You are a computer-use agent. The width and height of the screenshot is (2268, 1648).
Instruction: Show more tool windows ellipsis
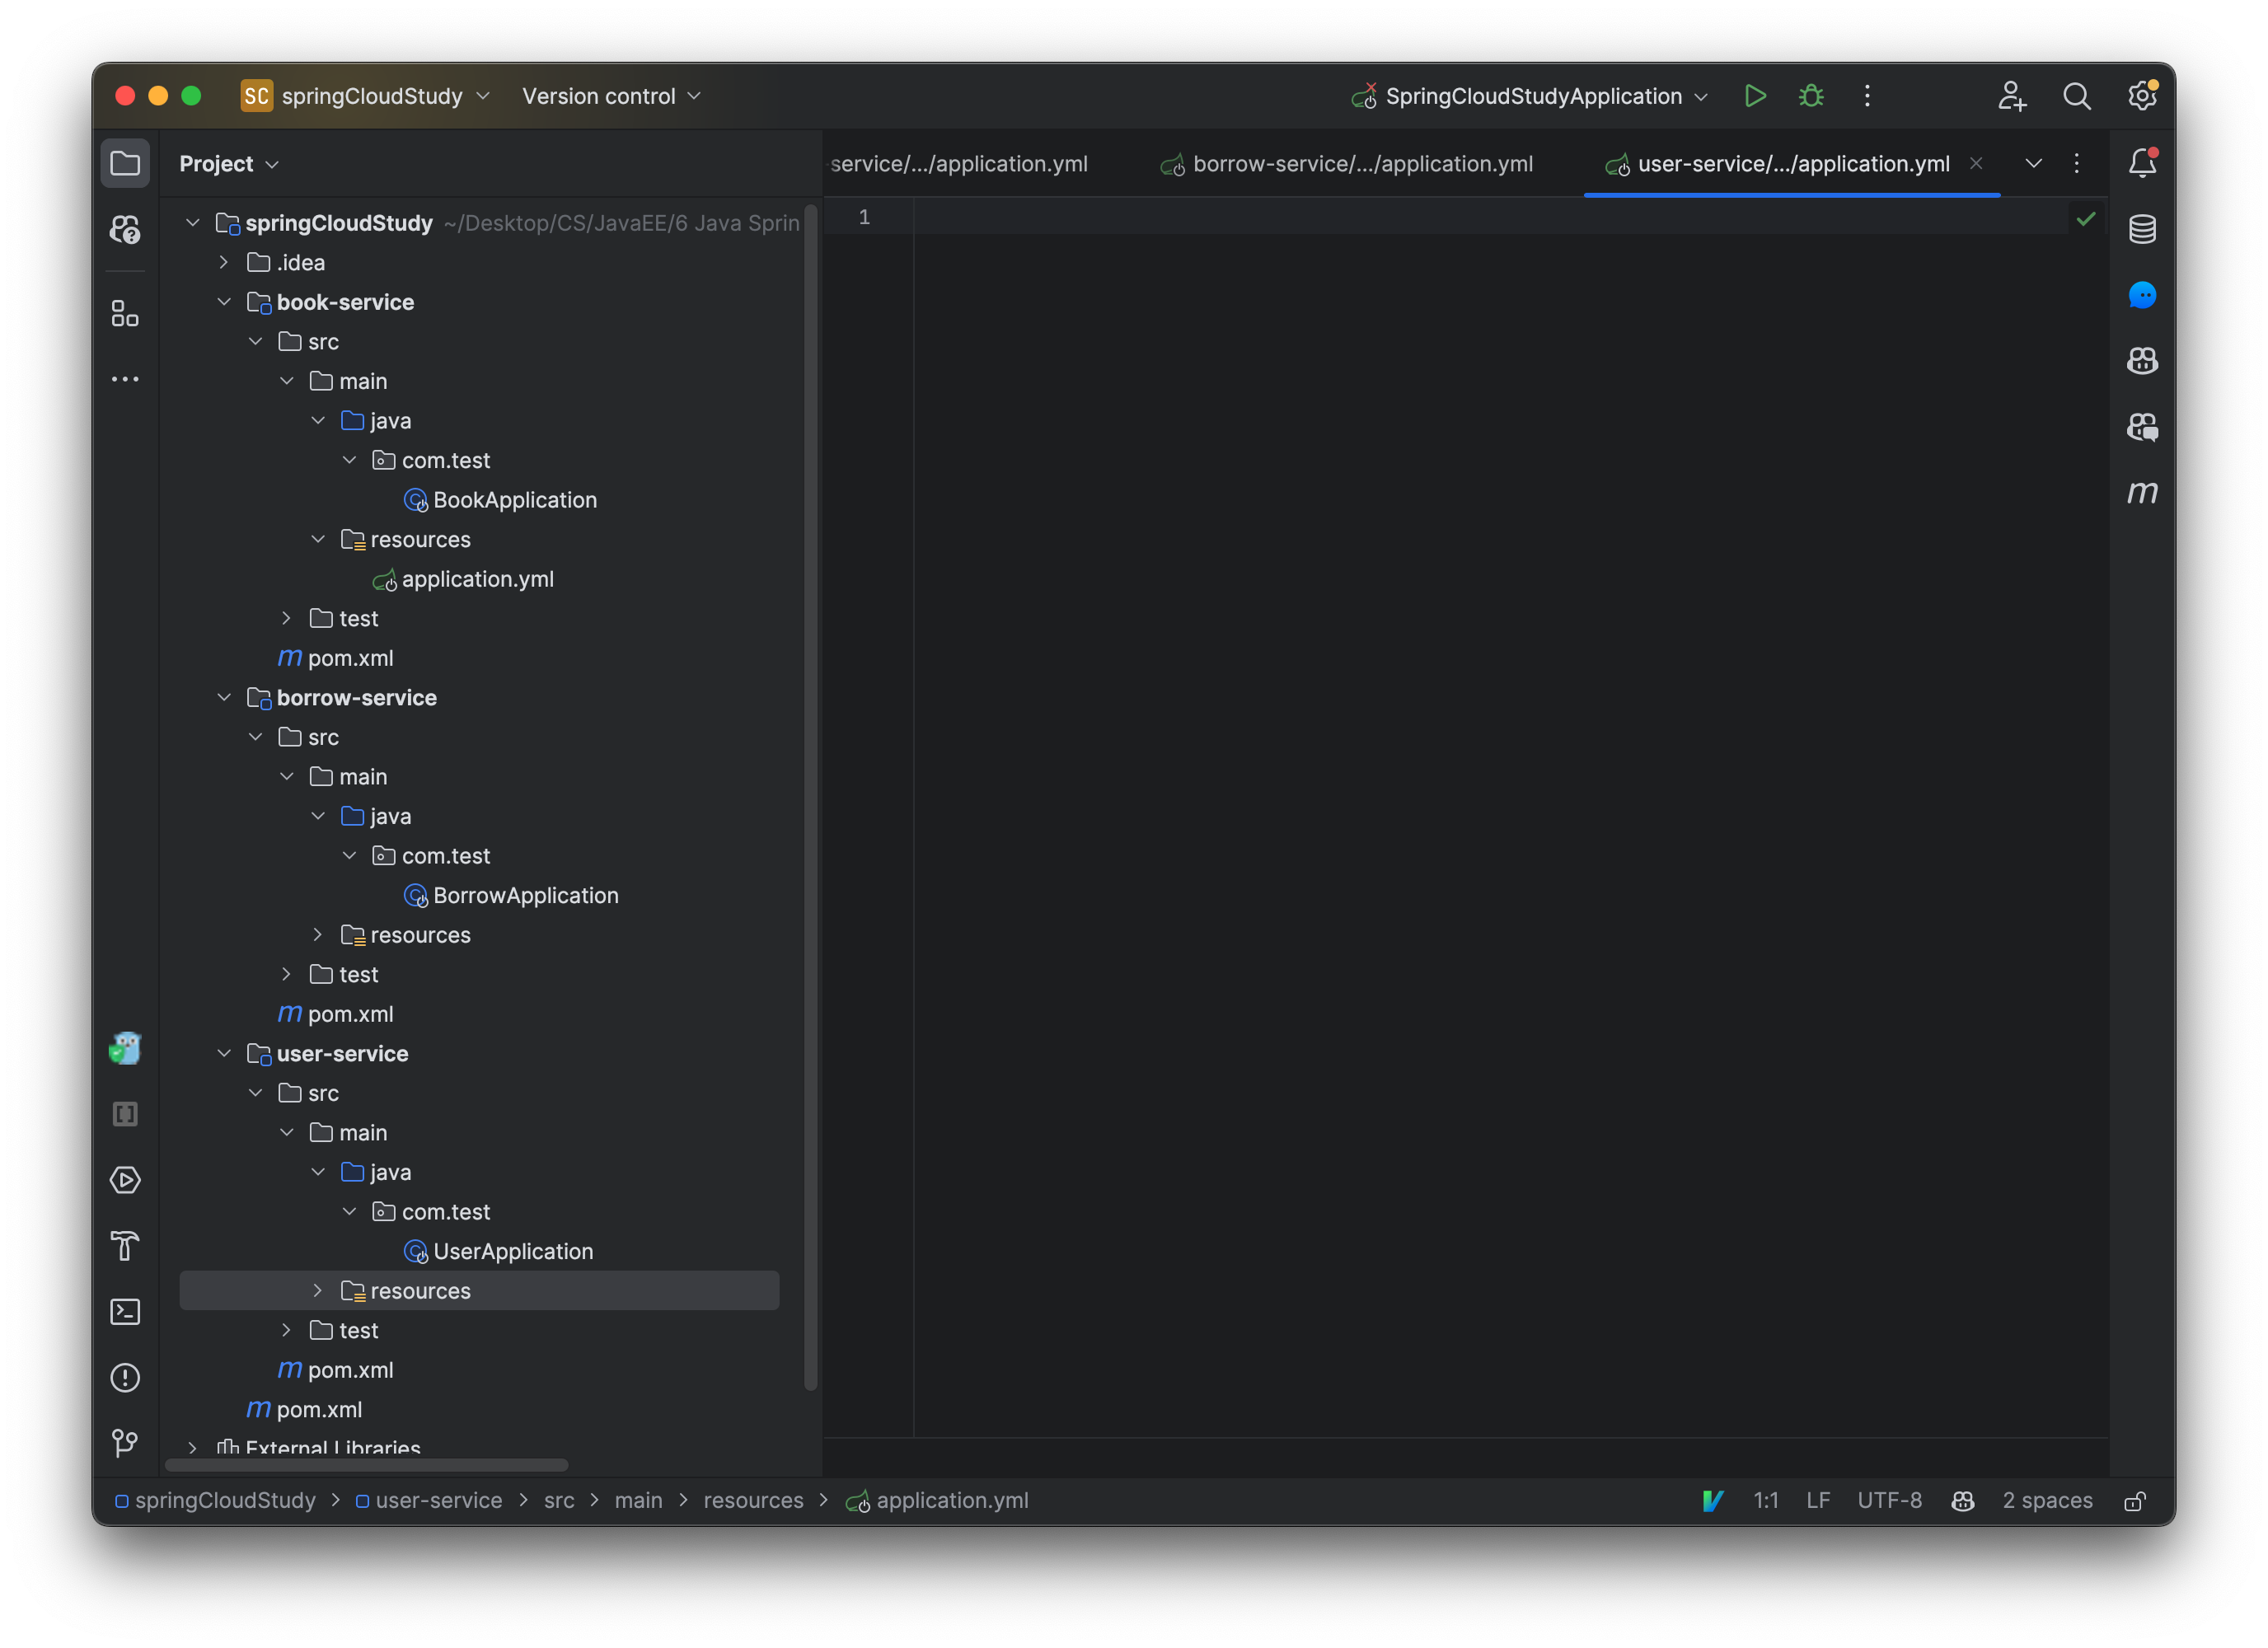tap(125, 379)
